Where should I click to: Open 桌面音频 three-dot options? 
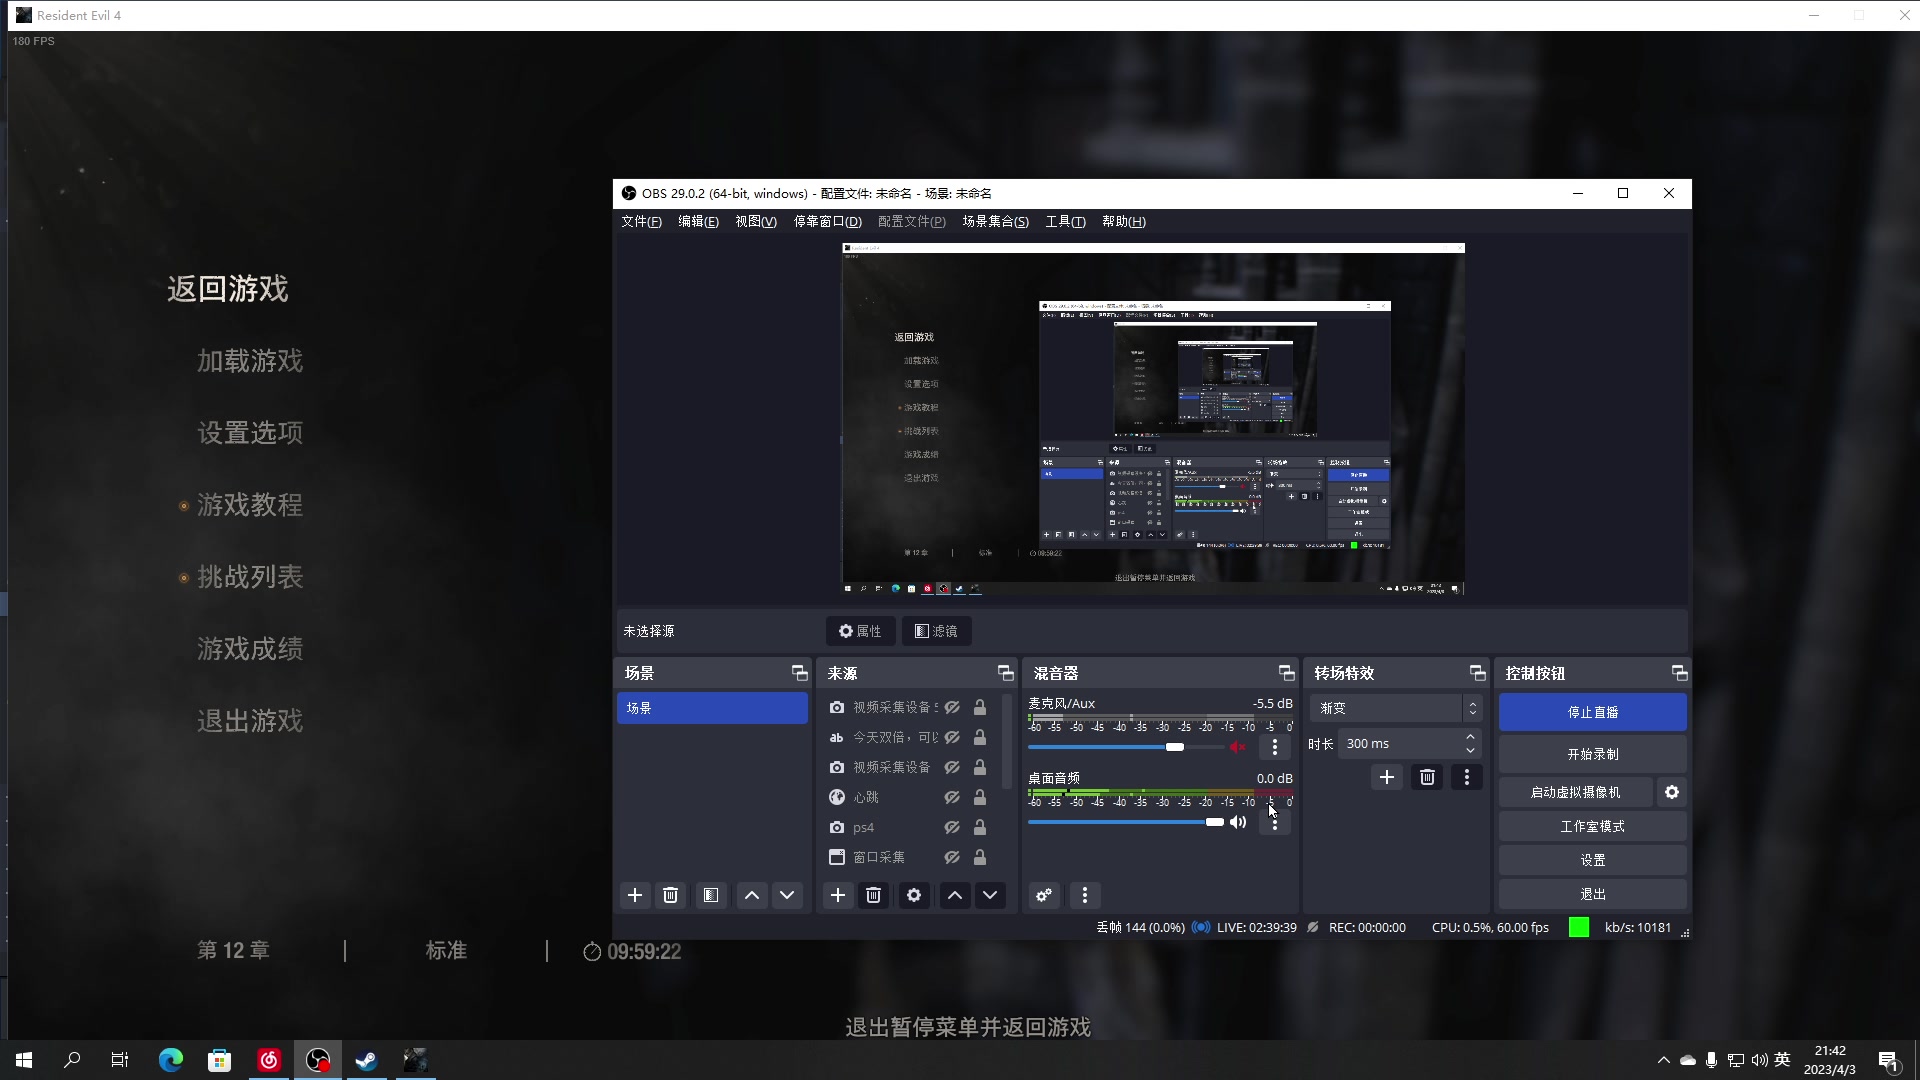pyautogui.click(x=1275, y=822)
